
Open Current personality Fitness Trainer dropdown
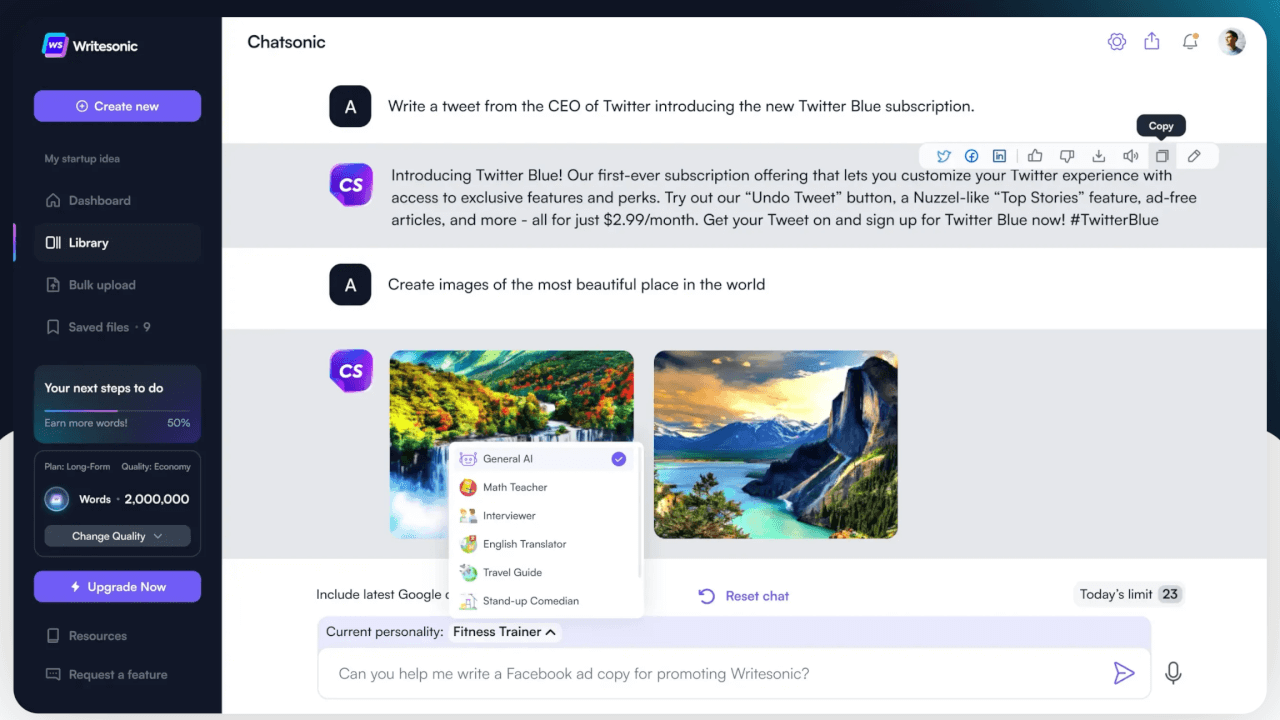point(506,632)
